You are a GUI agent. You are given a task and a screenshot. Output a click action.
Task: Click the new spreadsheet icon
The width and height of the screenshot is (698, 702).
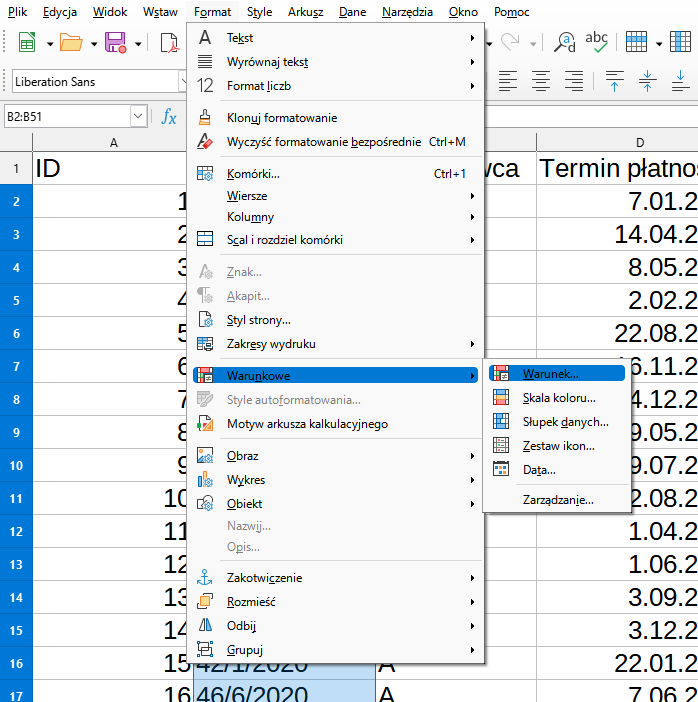(x=27, y=42)
